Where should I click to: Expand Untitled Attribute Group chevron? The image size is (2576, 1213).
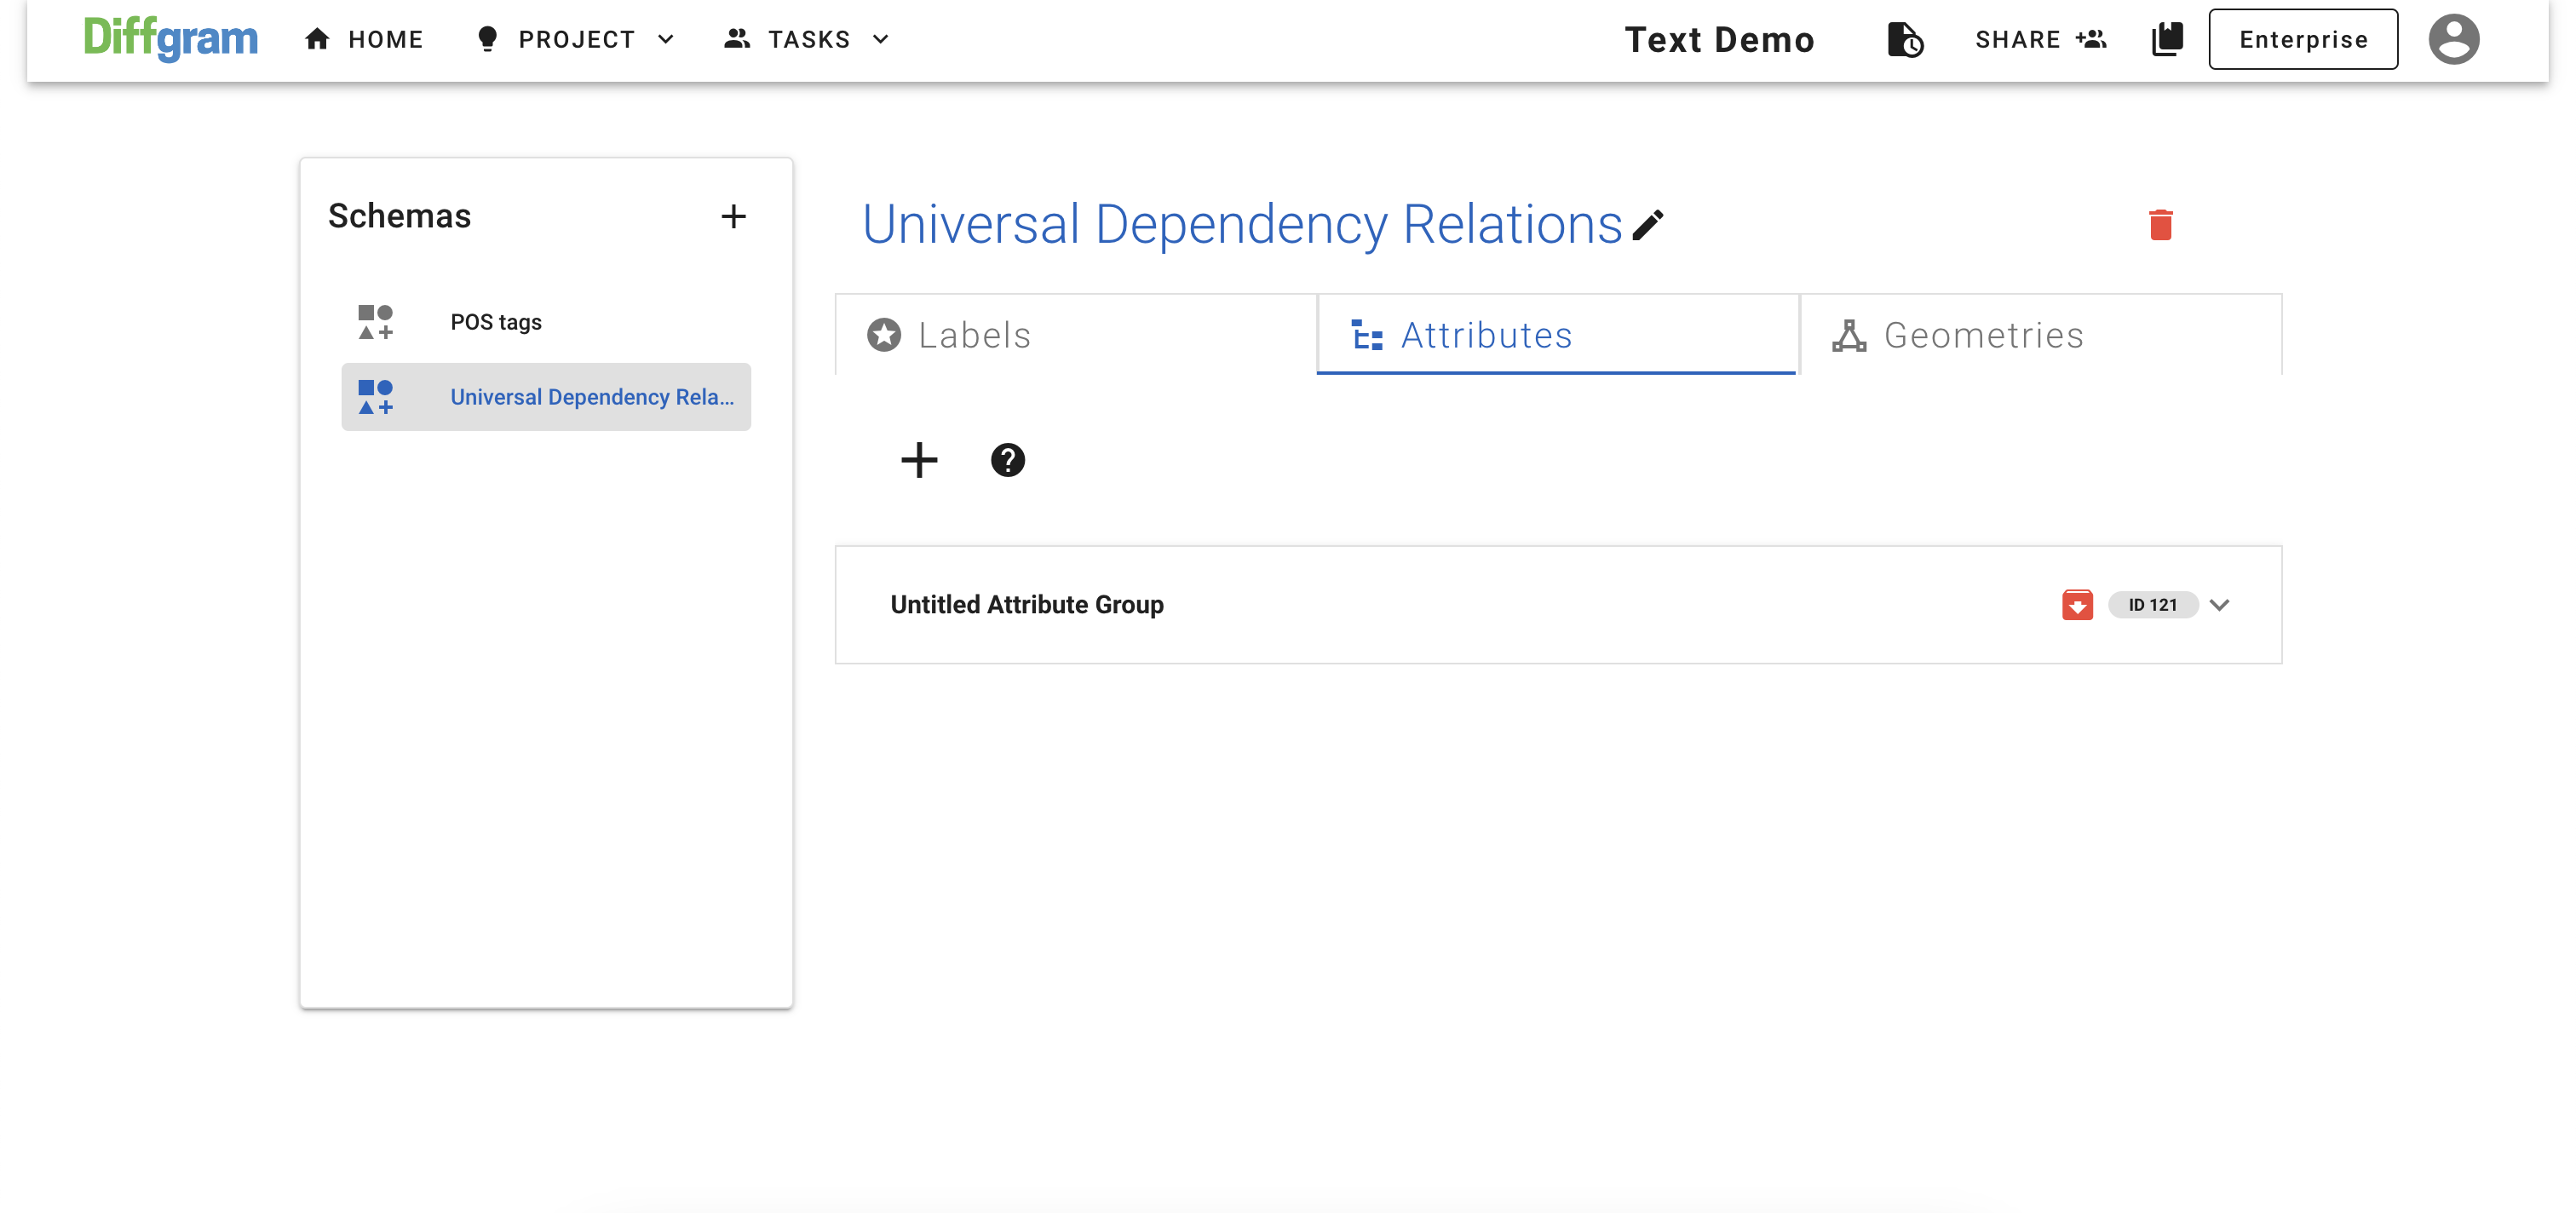point(2219,605)
